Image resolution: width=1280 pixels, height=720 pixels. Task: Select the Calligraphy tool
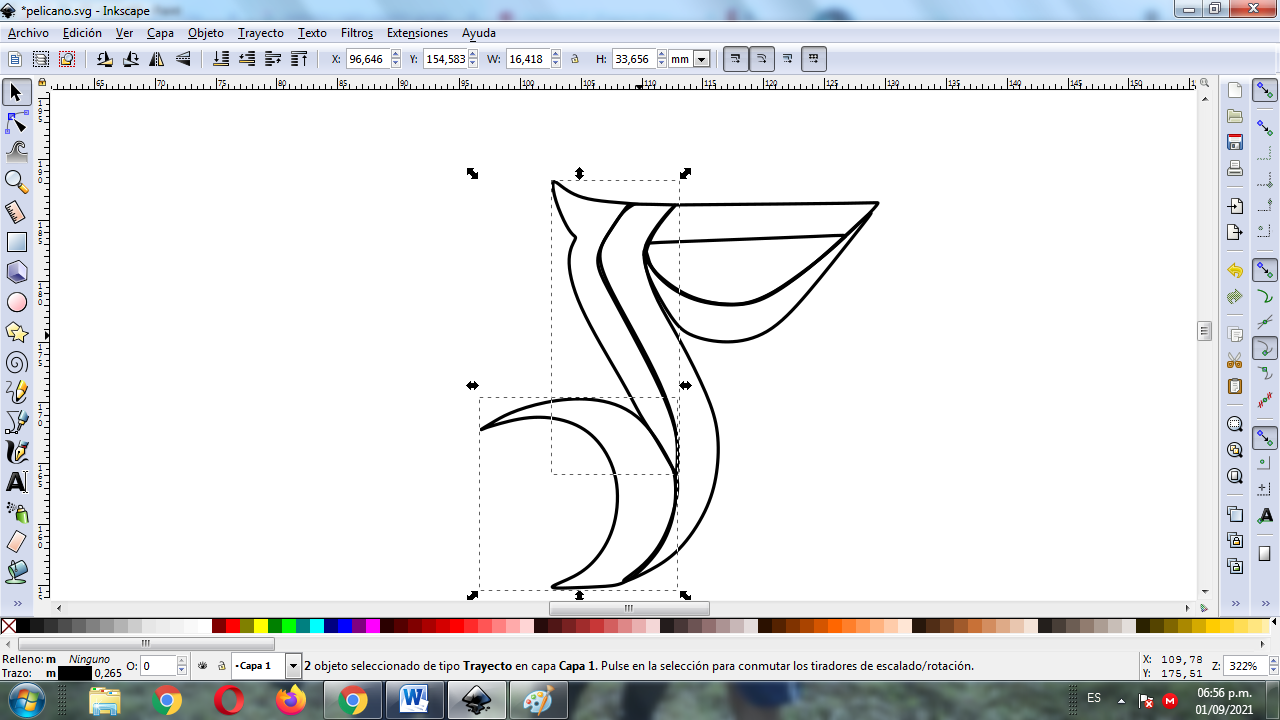point(16,452)
